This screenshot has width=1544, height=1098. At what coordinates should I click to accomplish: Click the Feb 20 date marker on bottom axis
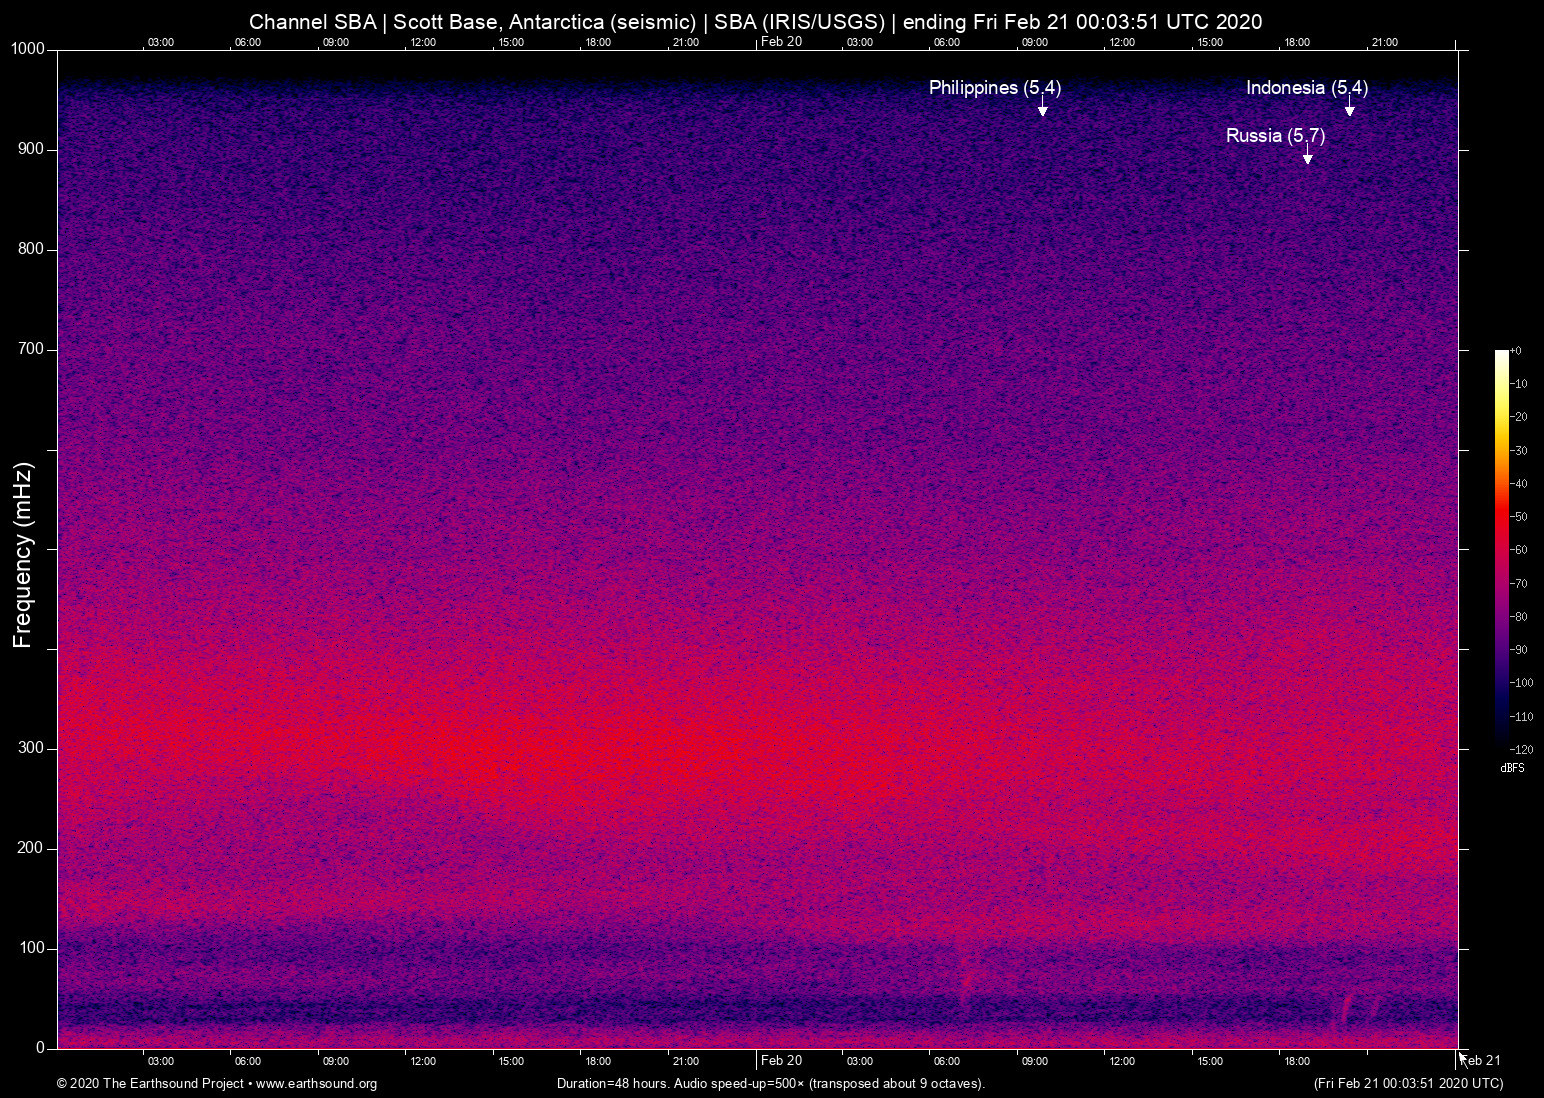point(781,1060)
